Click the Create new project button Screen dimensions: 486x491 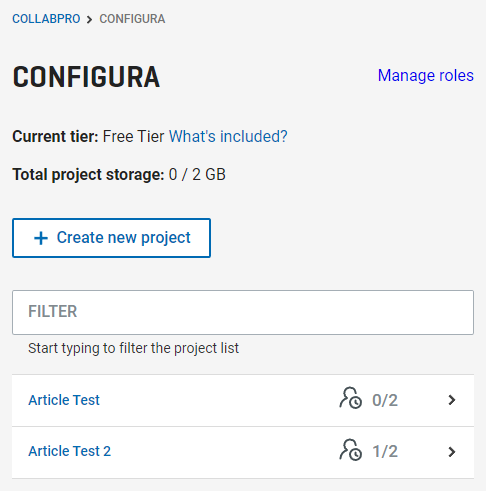coord(111,238)
